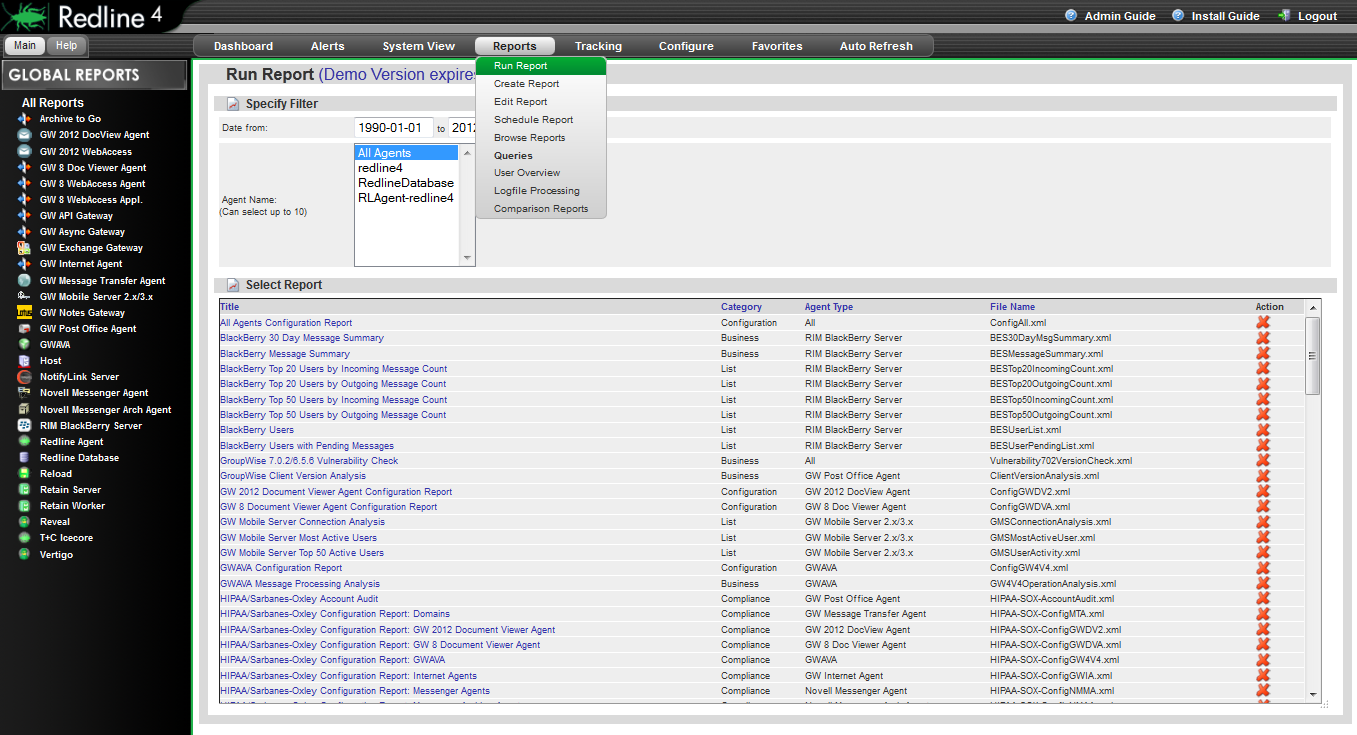Switch to the Main tab

click(x=25, y=46)
